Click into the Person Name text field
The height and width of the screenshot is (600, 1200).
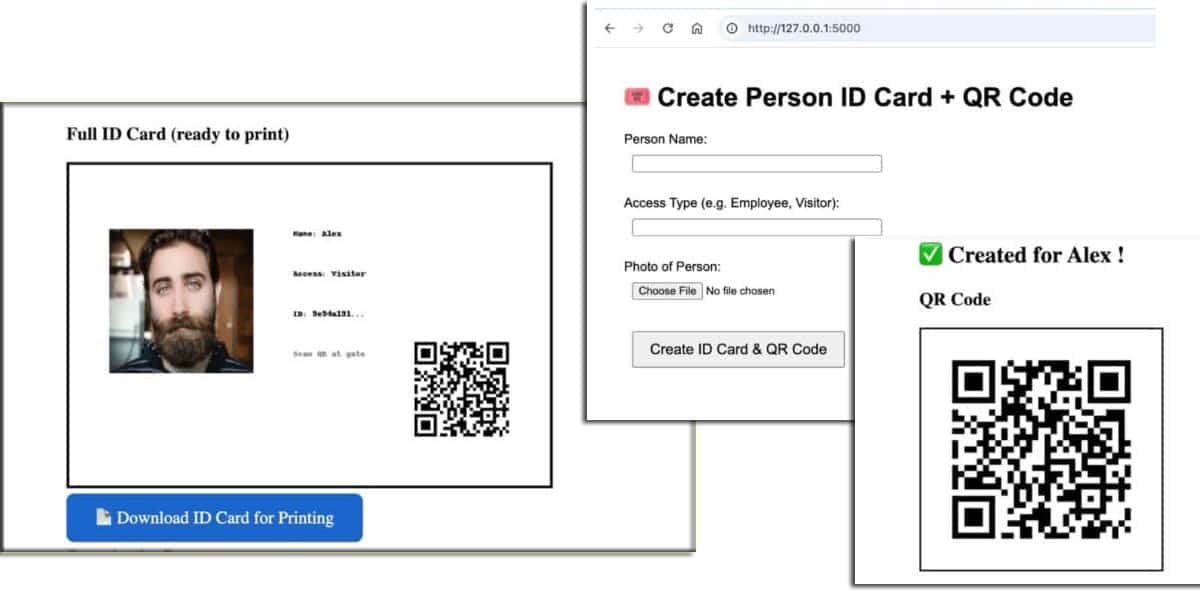coord(756,164)
